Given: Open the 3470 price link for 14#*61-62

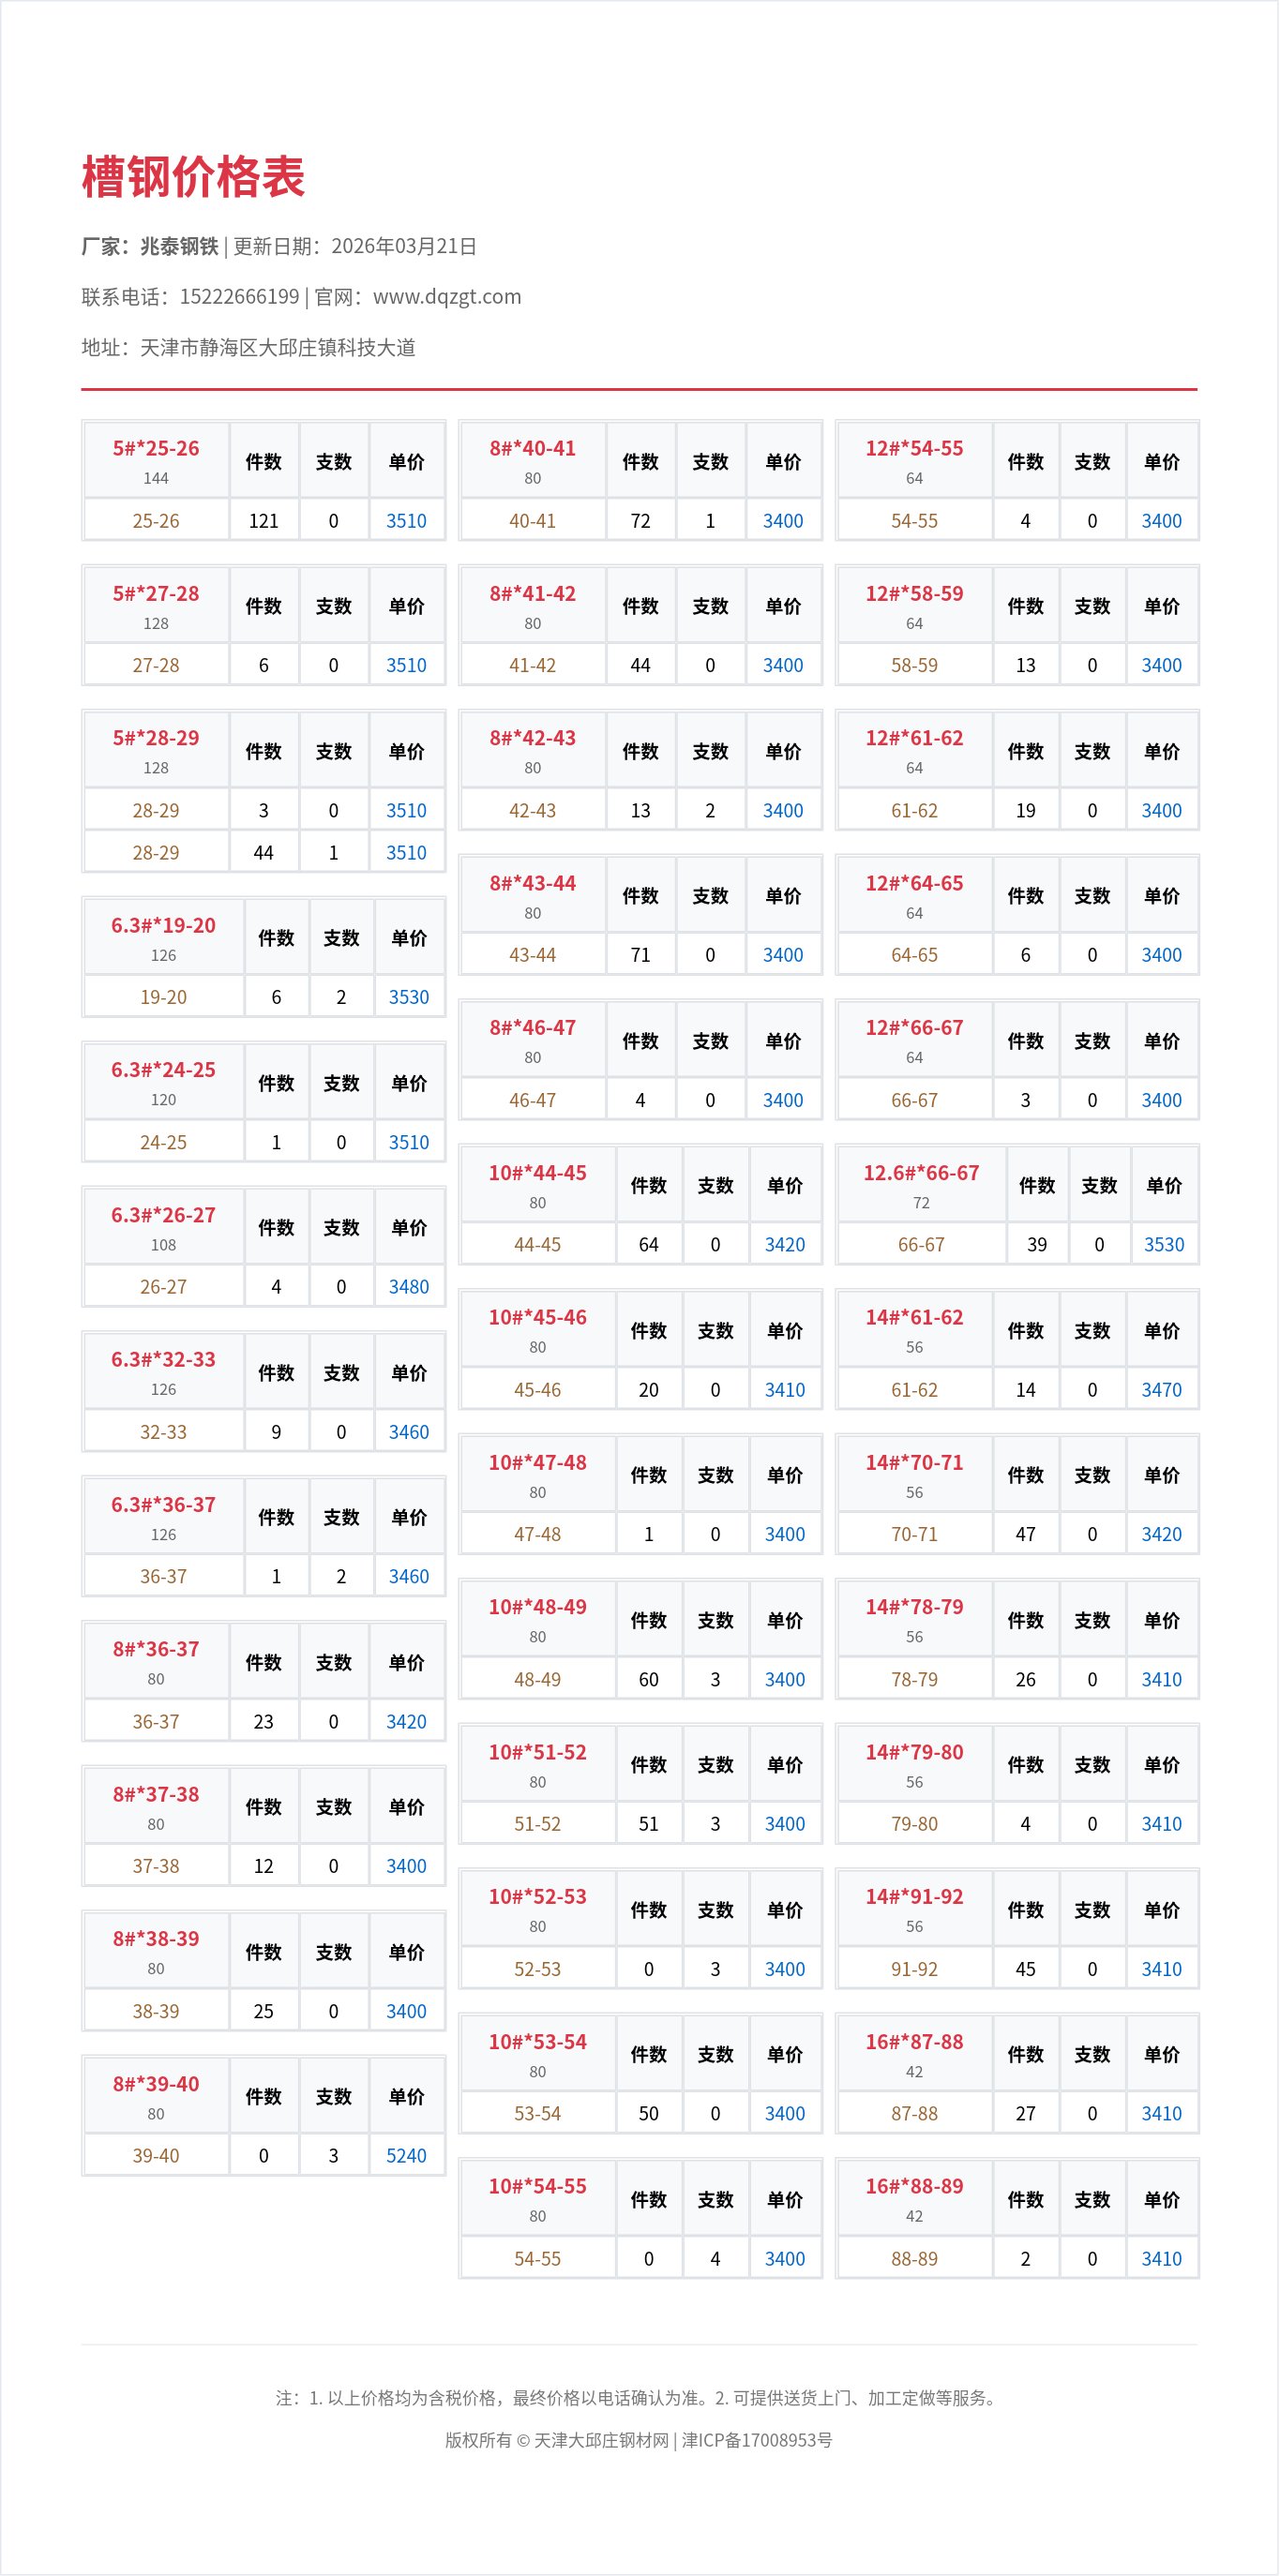Looking at the screenshot, I should pyautogui.click(x=1161, y=1390).
